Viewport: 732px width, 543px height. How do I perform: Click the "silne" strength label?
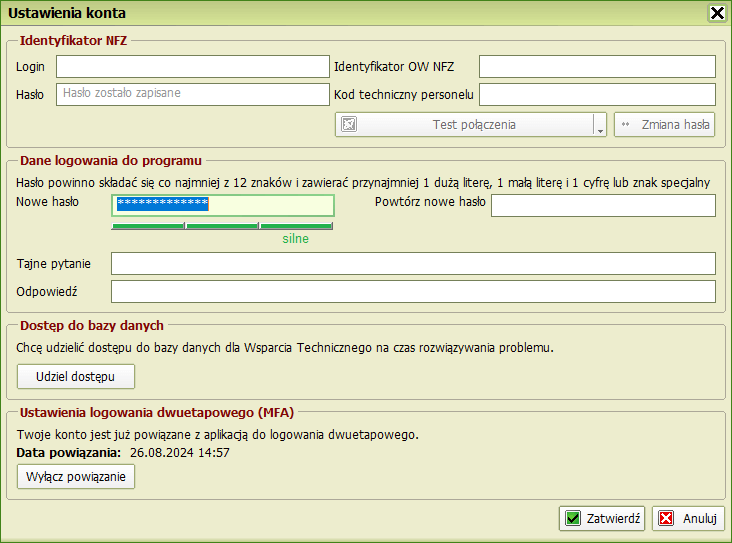[295, 239]
